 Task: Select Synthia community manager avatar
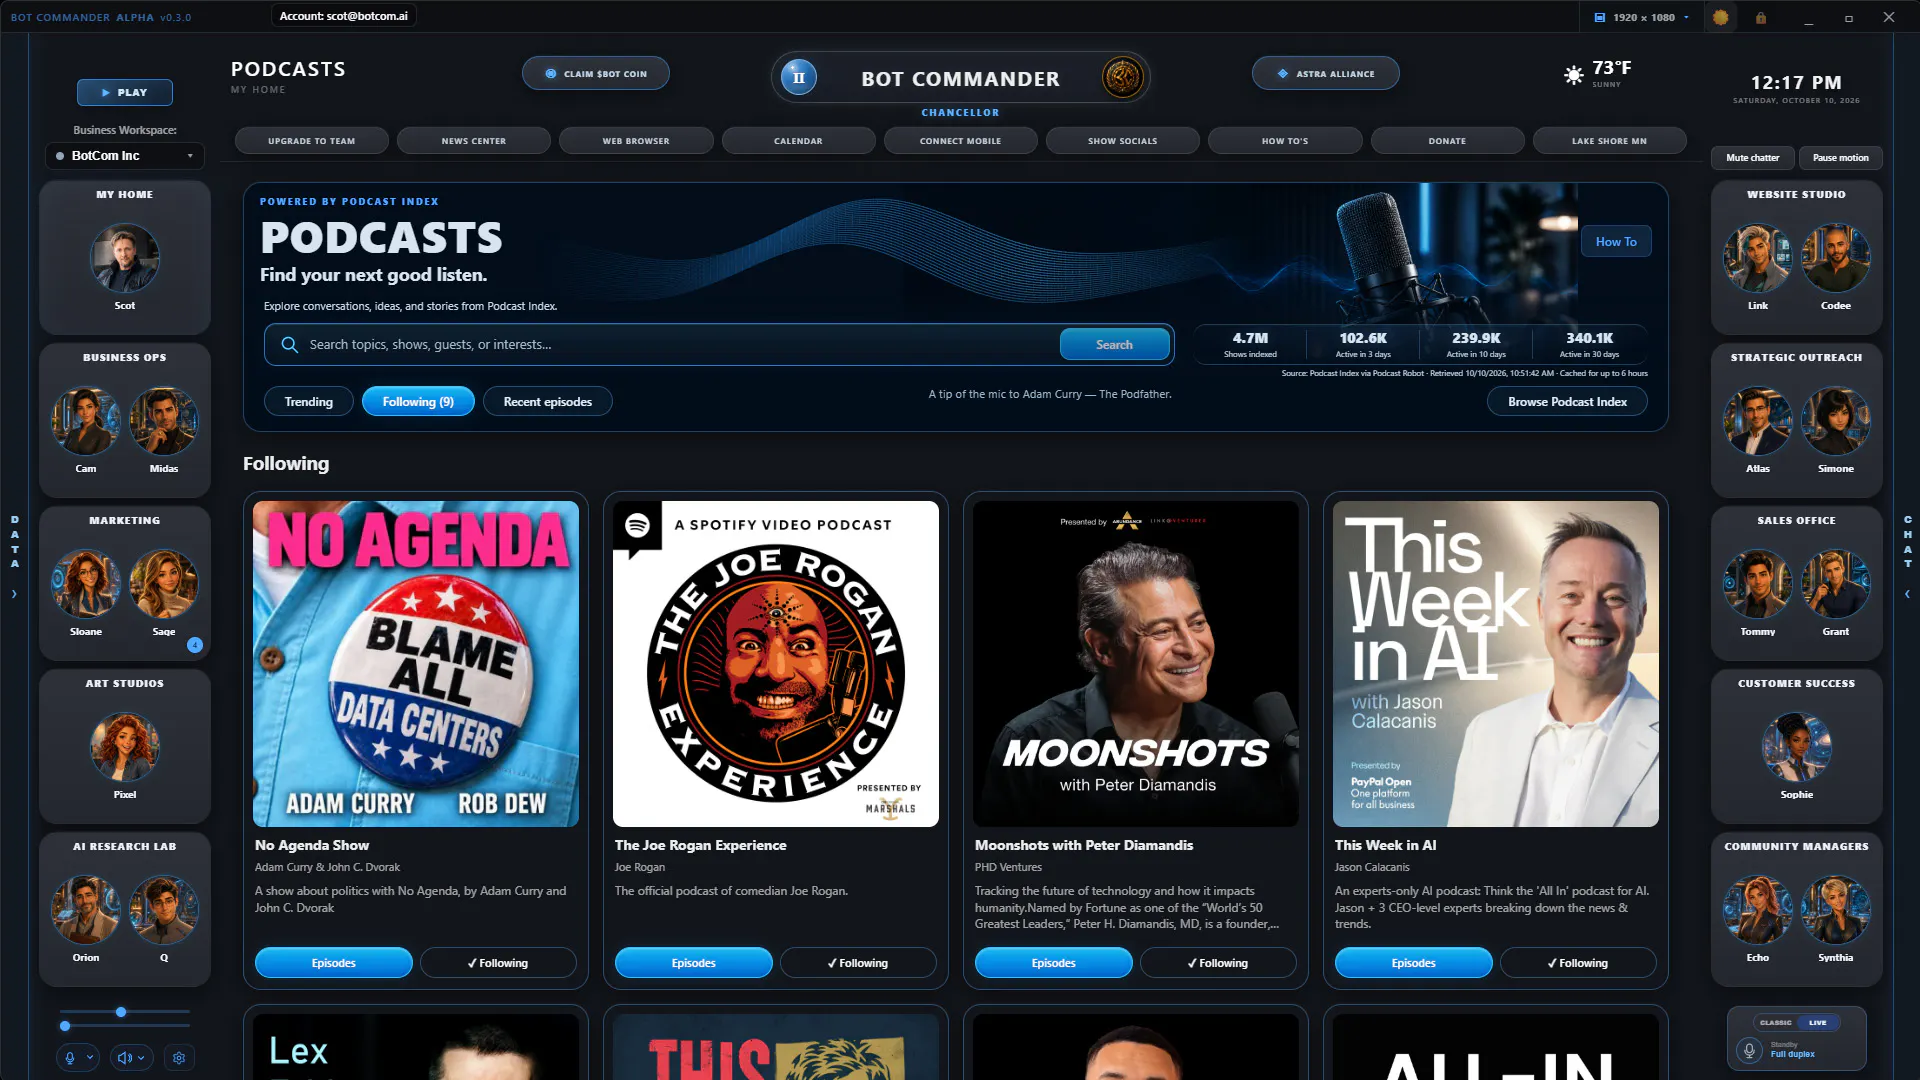pyautogui.click(x=1836, y=910)
